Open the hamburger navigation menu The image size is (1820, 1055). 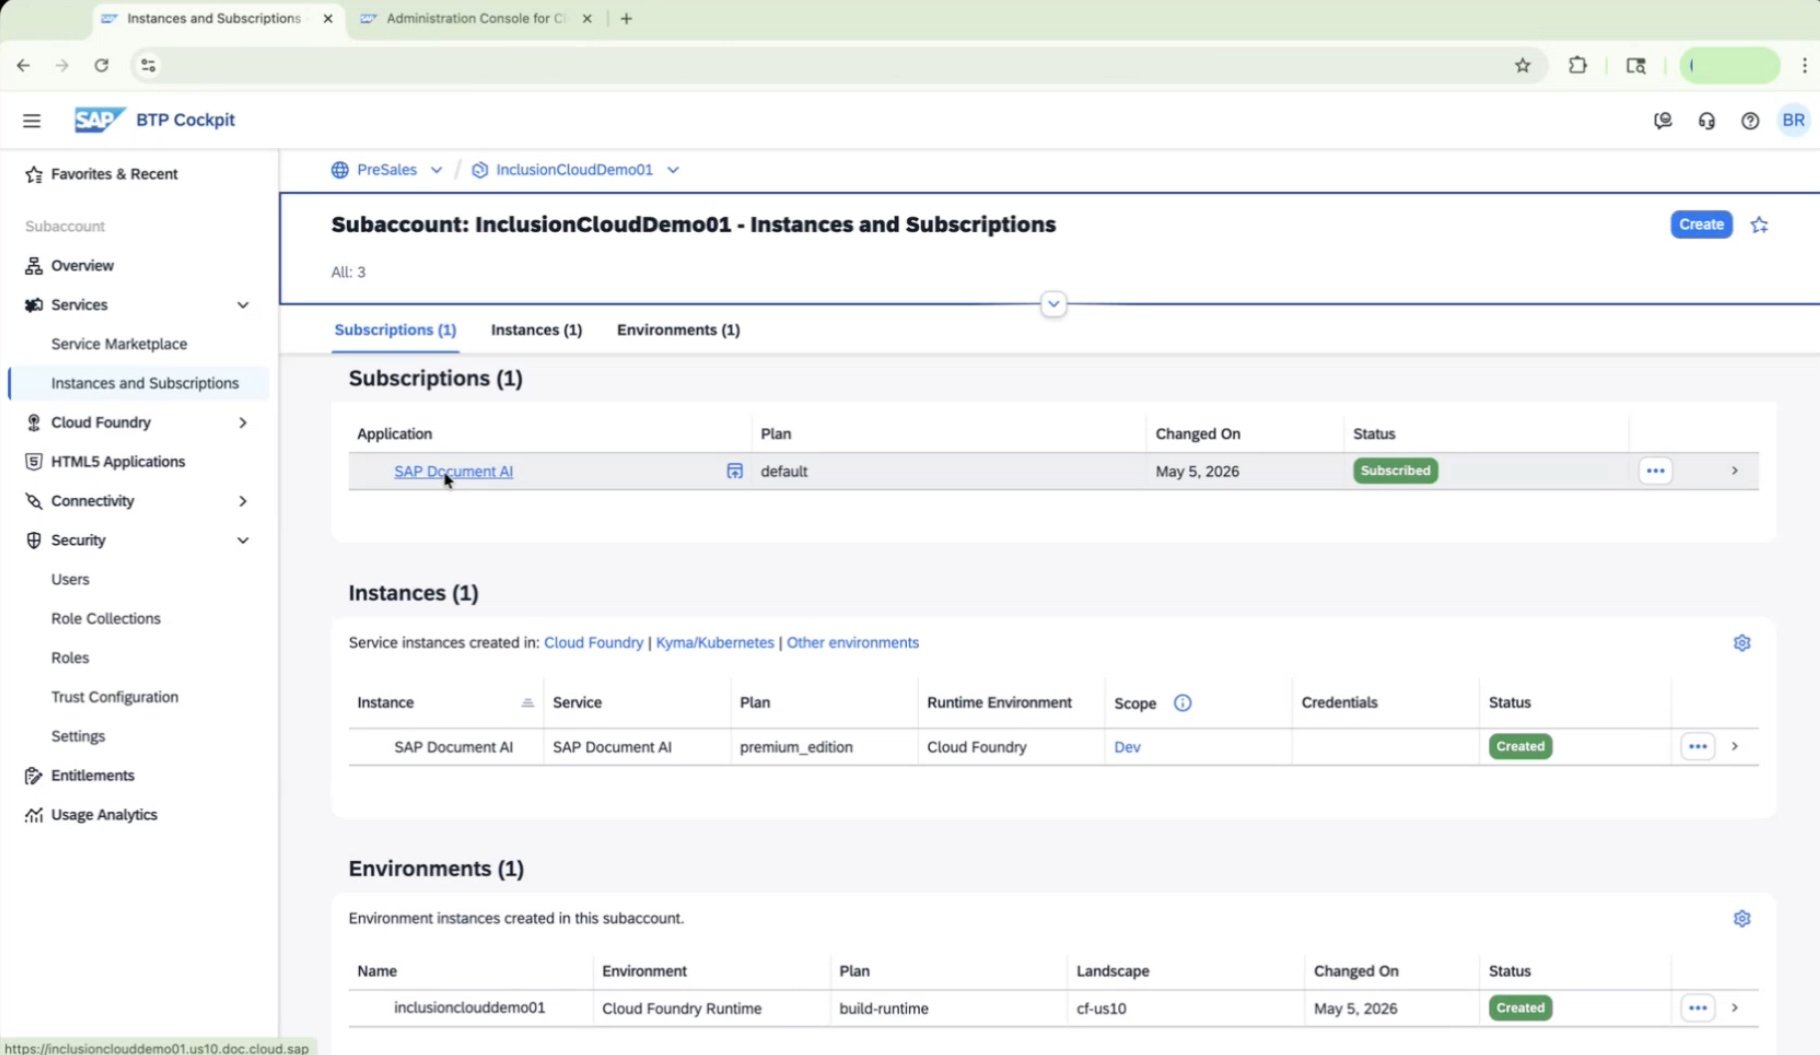pos(32,120)
